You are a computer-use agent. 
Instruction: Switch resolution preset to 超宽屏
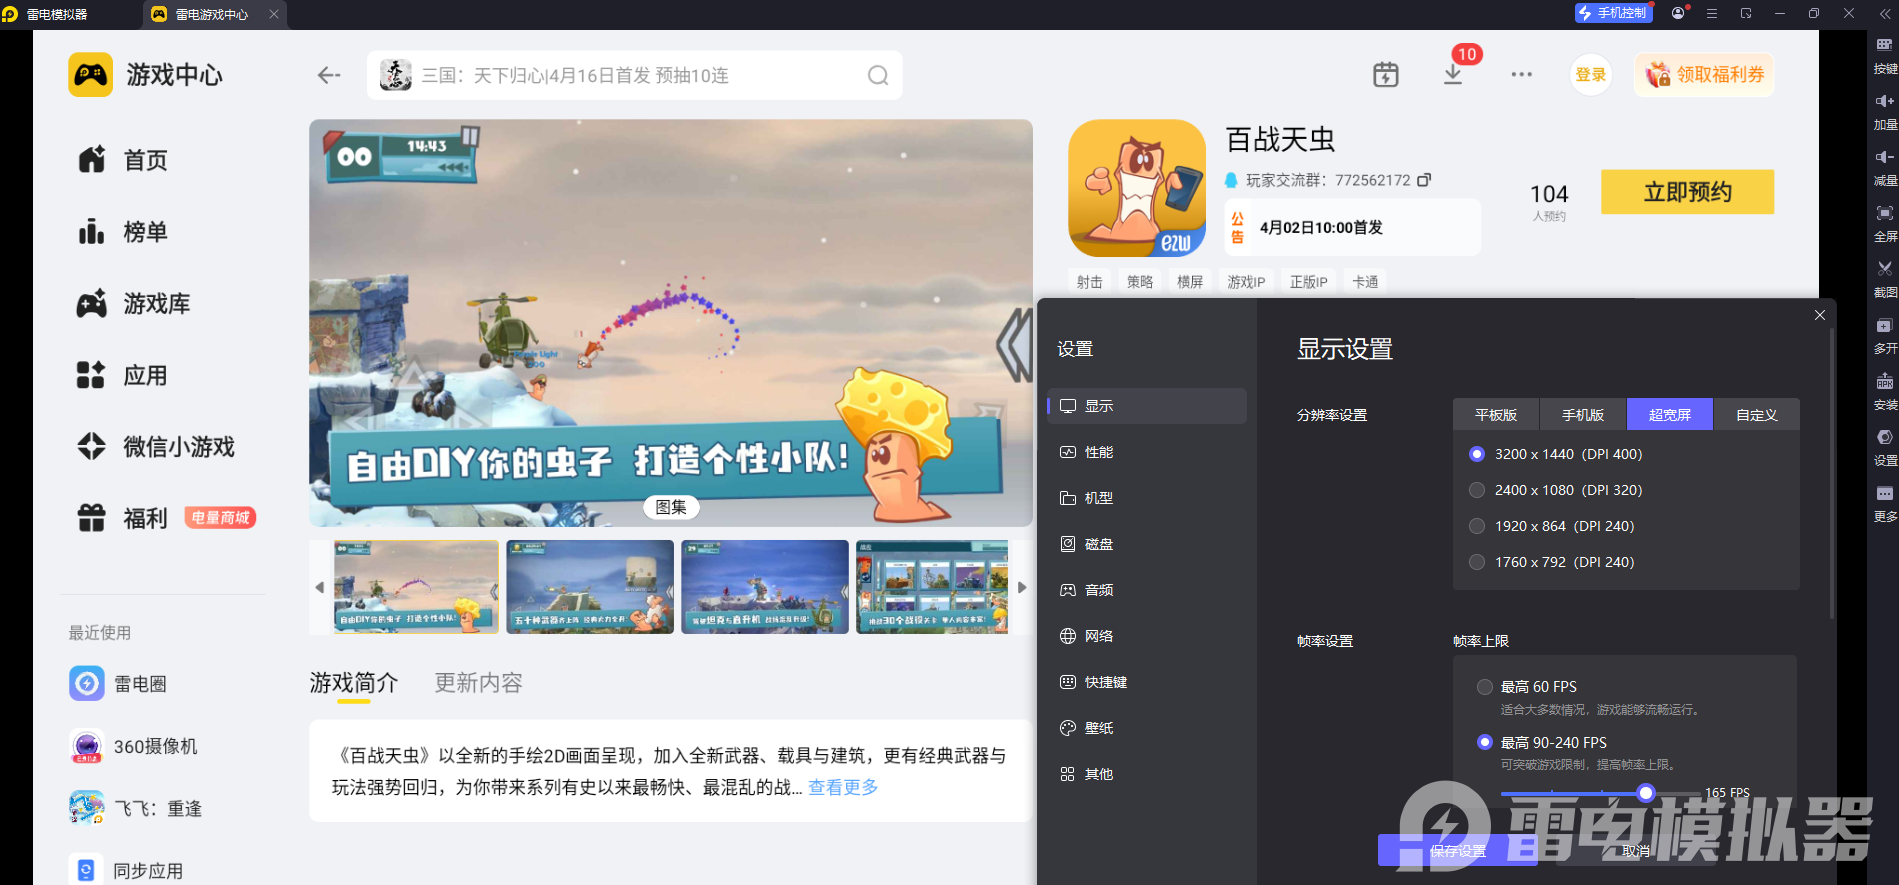(1670, 415)
